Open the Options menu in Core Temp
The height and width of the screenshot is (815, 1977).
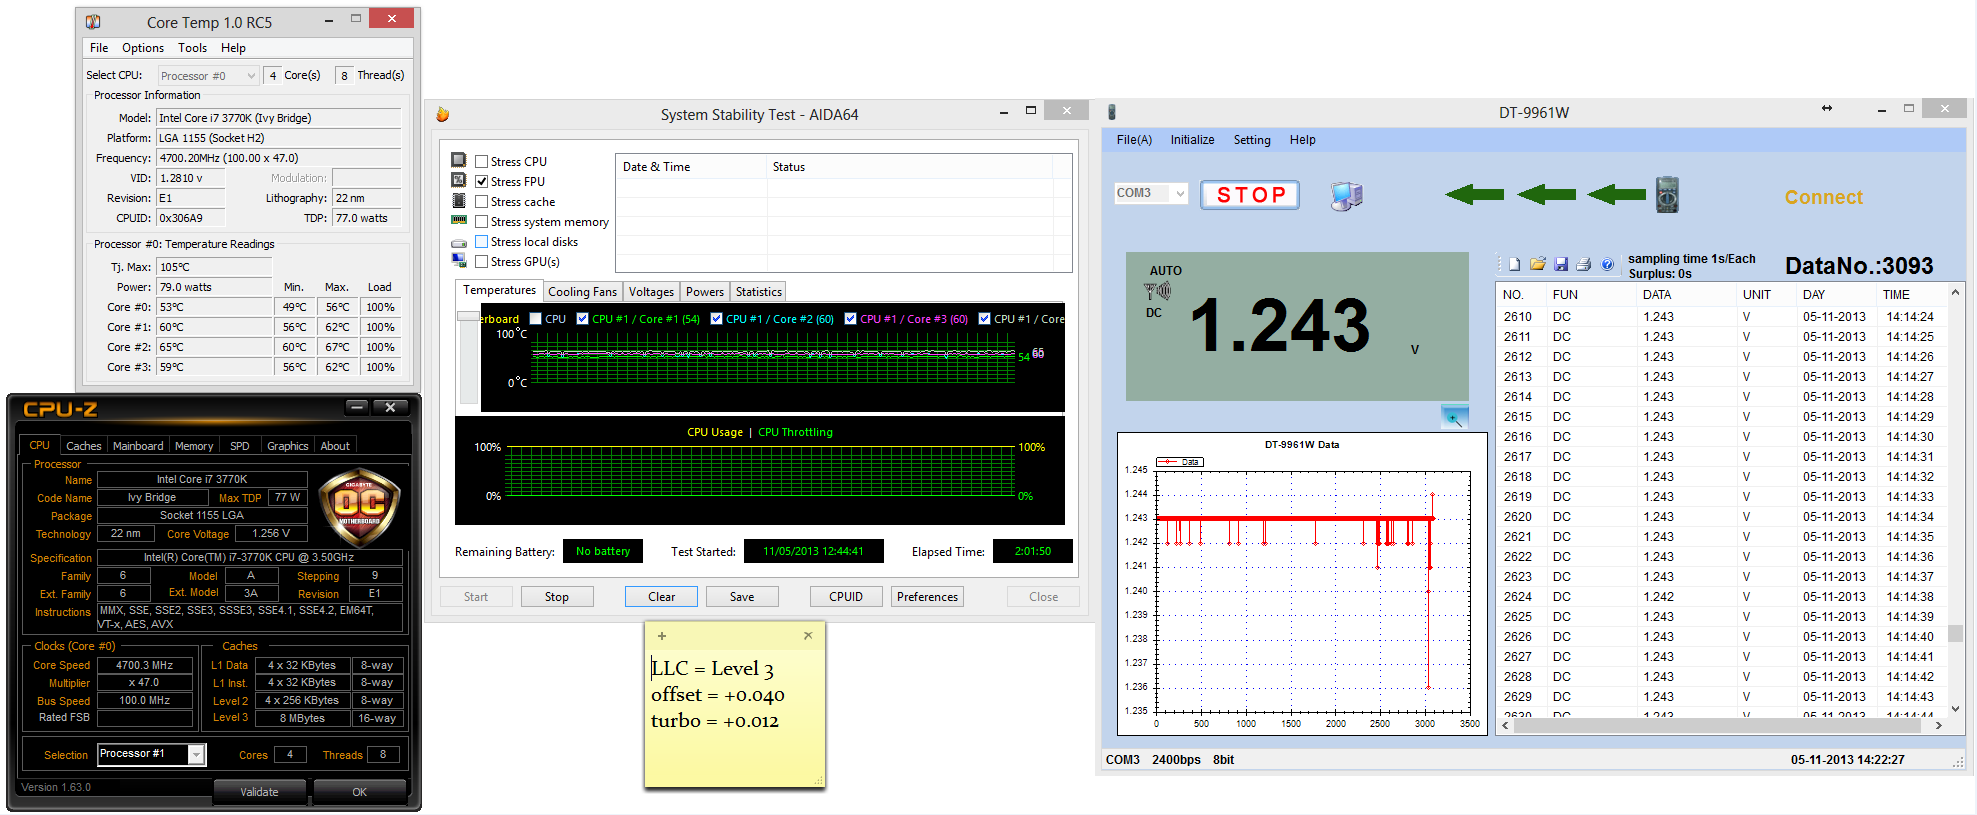pos(143,48)
